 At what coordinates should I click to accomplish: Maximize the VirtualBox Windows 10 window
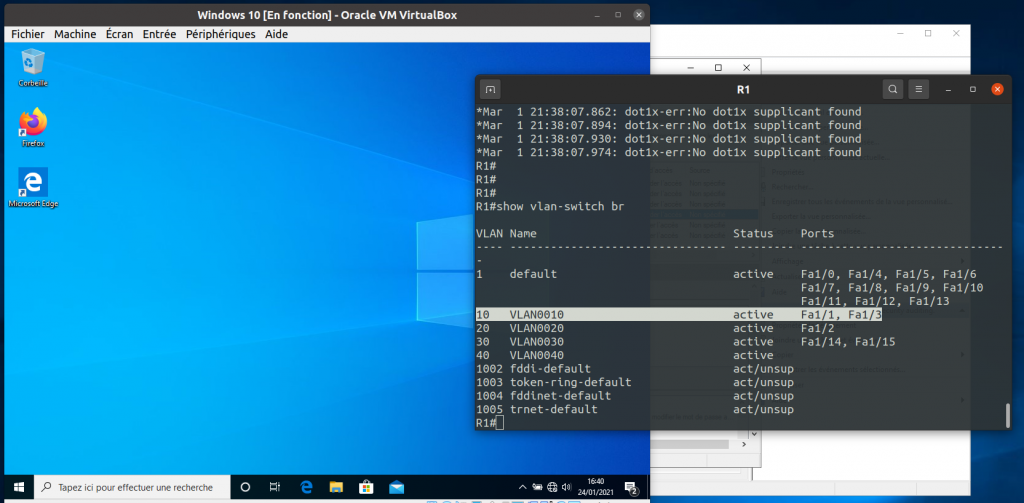[618, 14]
